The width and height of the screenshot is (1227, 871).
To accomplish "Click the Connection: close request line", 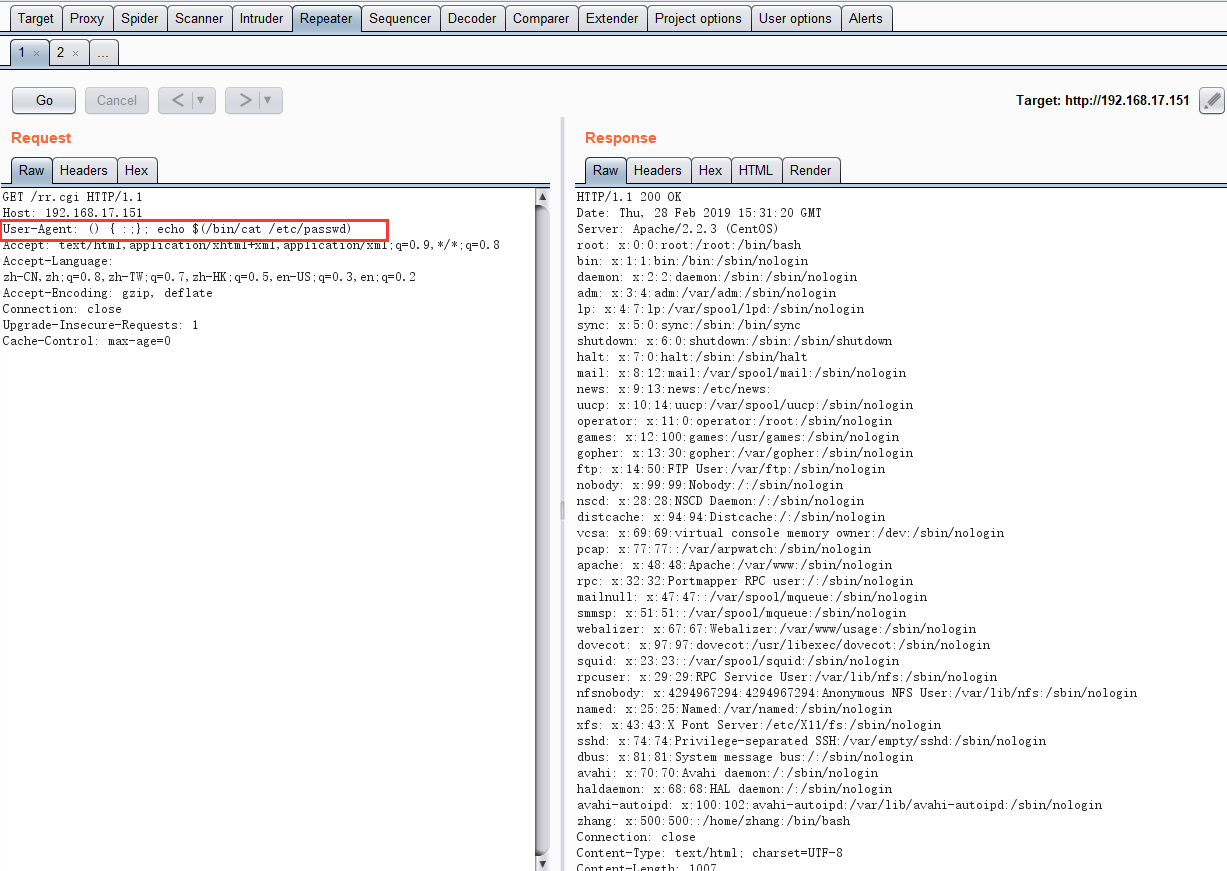I will point(62,309).
